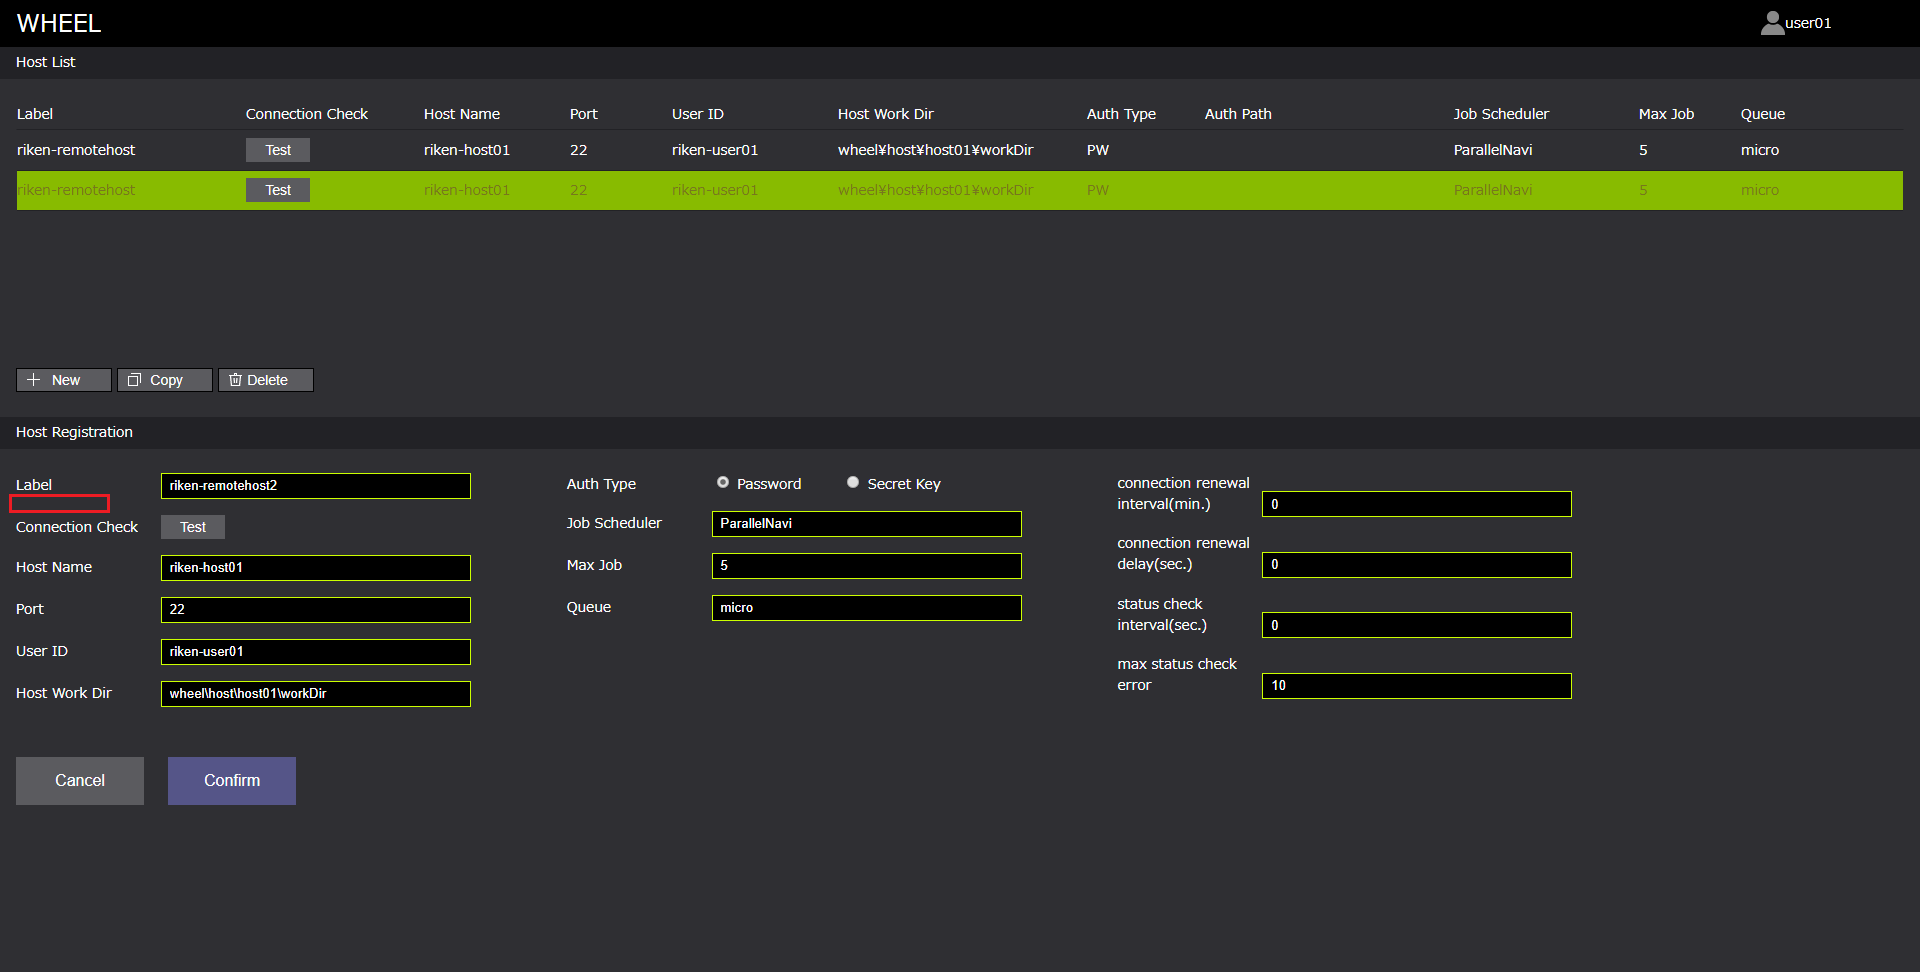Image resolution: width=1920 pixels, height=972 pixels.
Task: Click the Port input field
Action: coord(315,610)
